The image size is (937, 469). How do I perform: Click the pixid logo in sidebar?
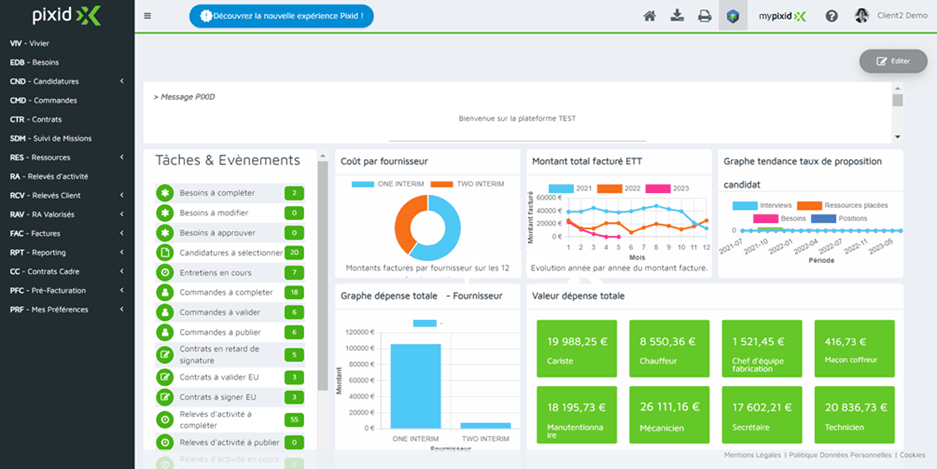[x=67, y=16]
